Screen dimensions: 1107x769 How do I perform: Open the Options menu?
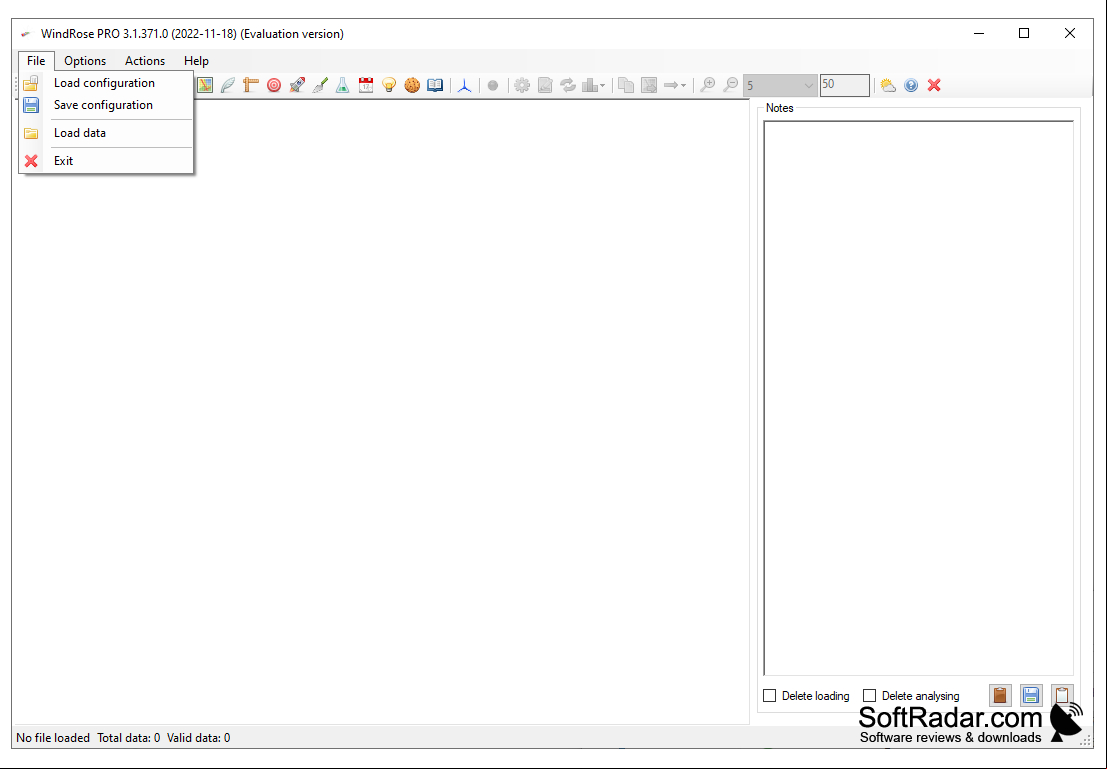click(x=85, y=61)
